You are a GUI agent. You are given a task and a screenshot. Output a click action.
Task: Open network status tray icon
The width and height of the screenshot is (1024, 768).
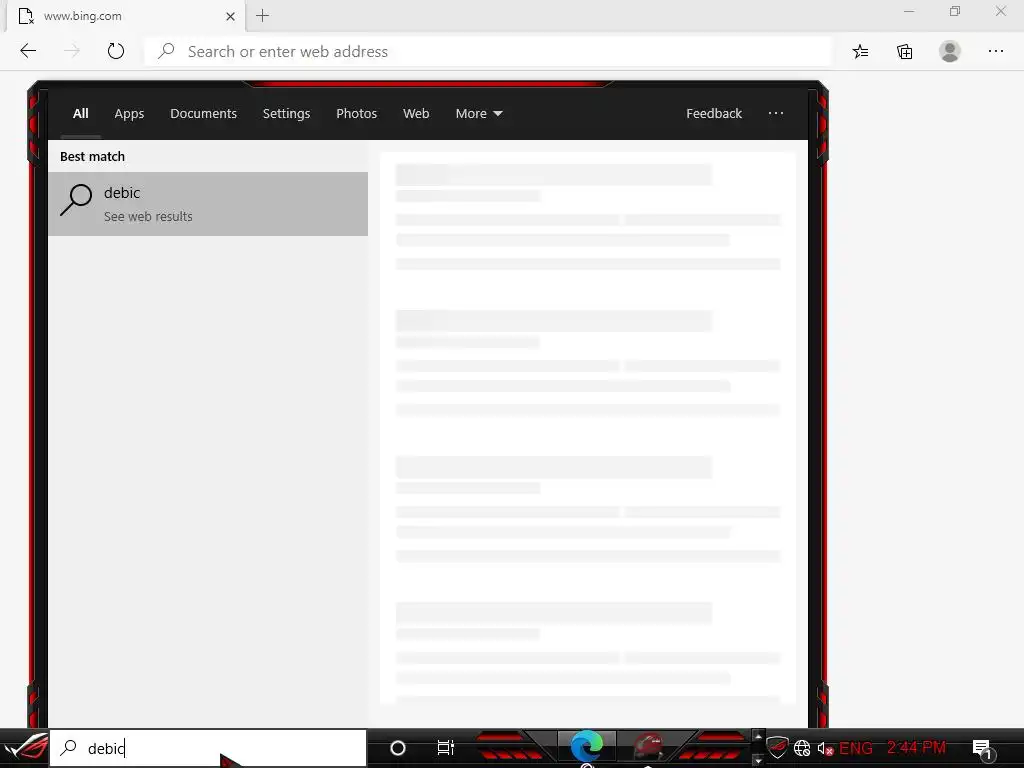tap(802, 748)
